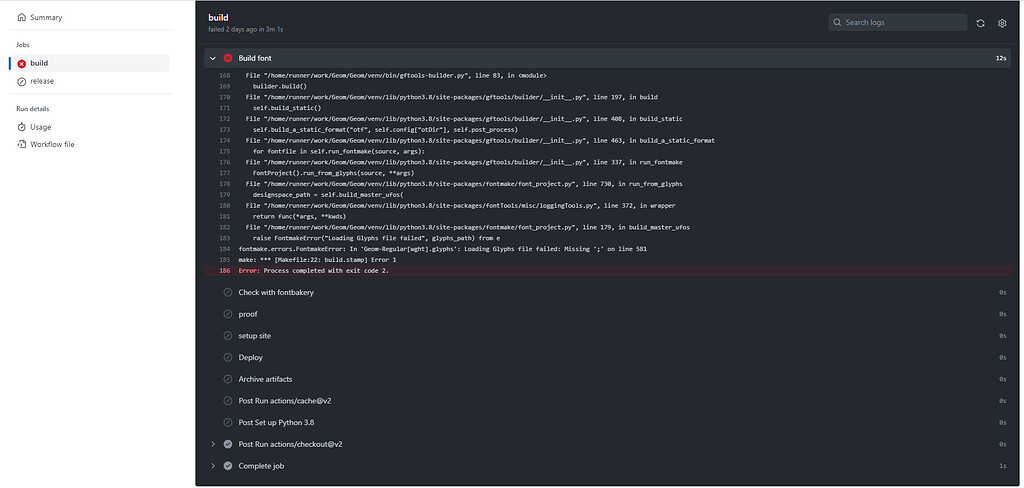This screenshot has width=1024, height=488.
Task: Click the workflow file icon
Action: tap(22, 144)
